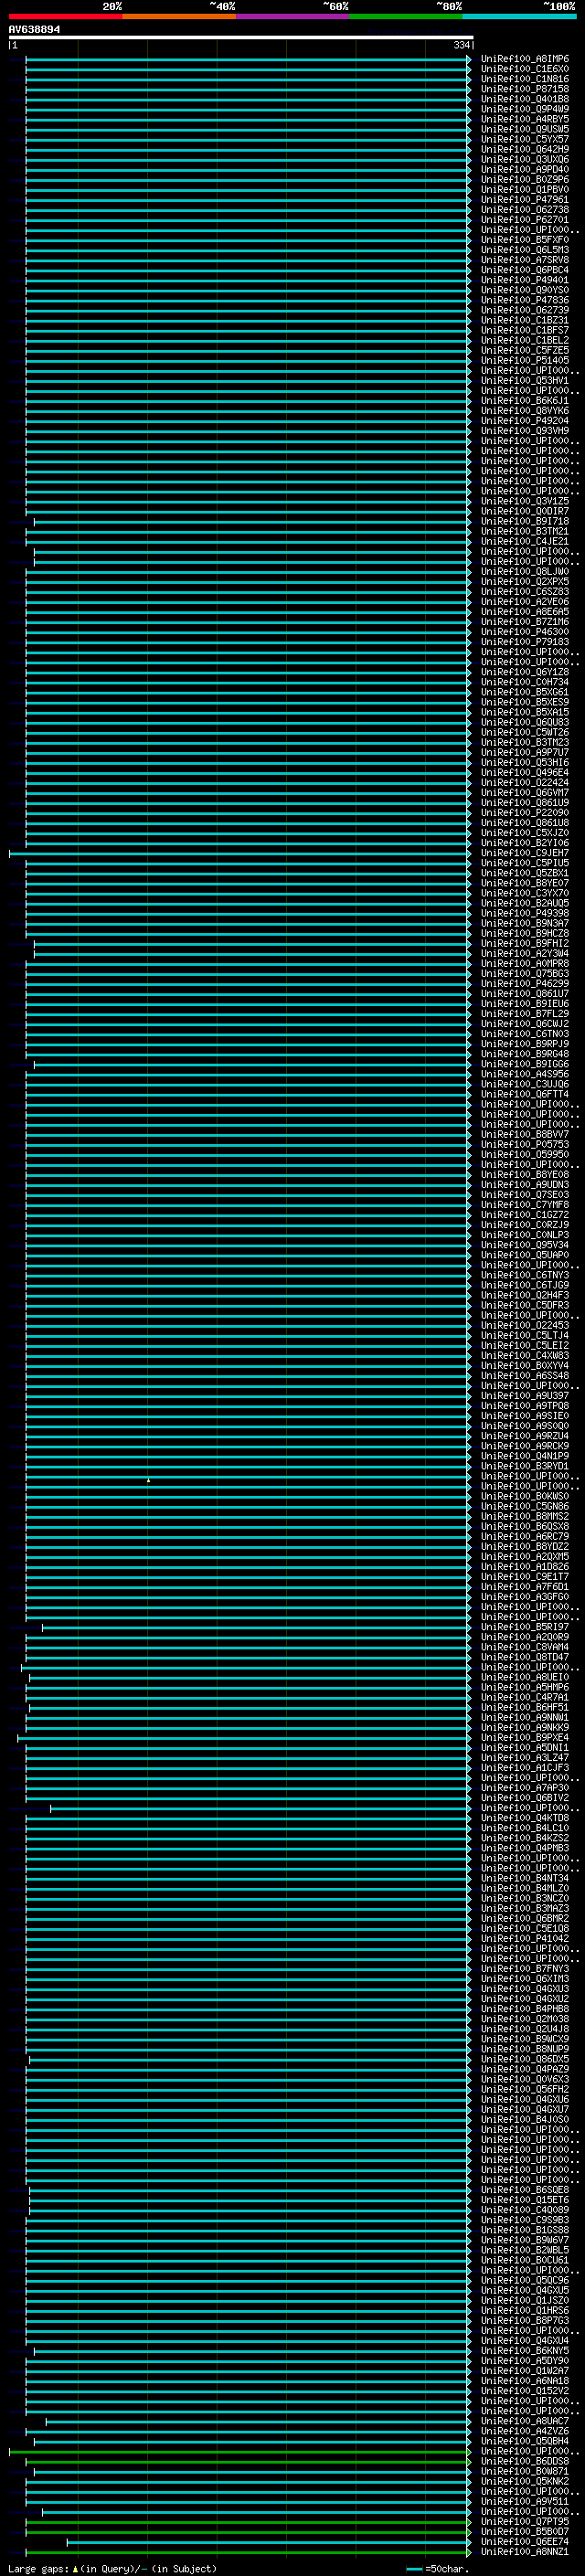Click hit UniRef100_P51405
Image resolution: width=585 pixels, height=2576 pixels.
(524, 361)
